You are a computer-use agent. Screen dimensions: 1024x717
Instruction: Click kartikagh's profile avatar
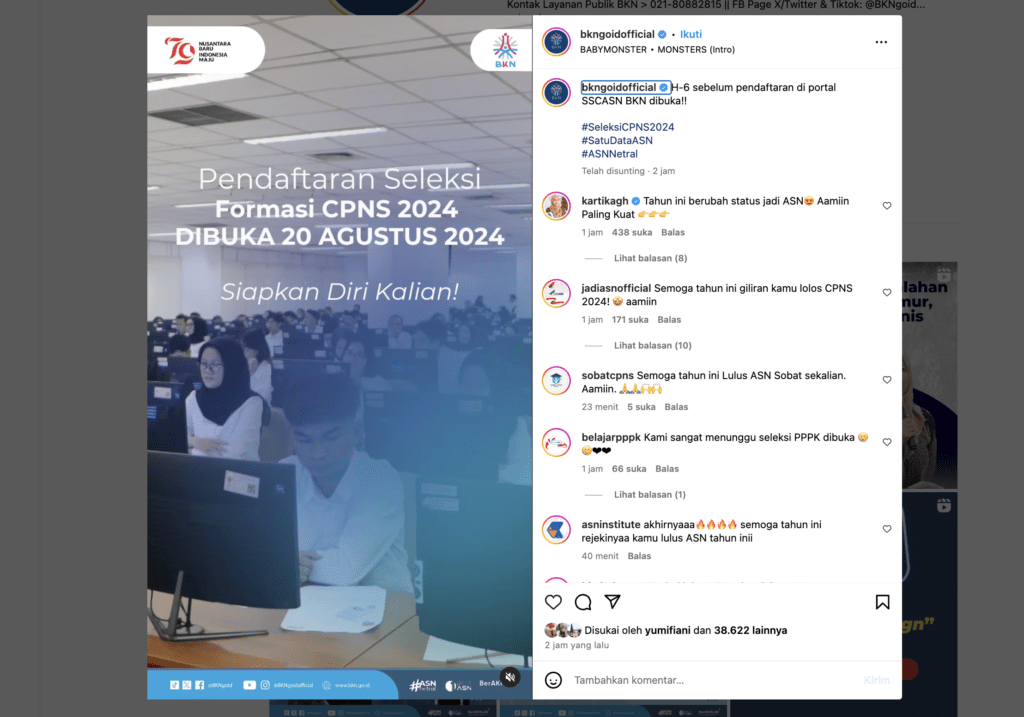tap(556, 208)
